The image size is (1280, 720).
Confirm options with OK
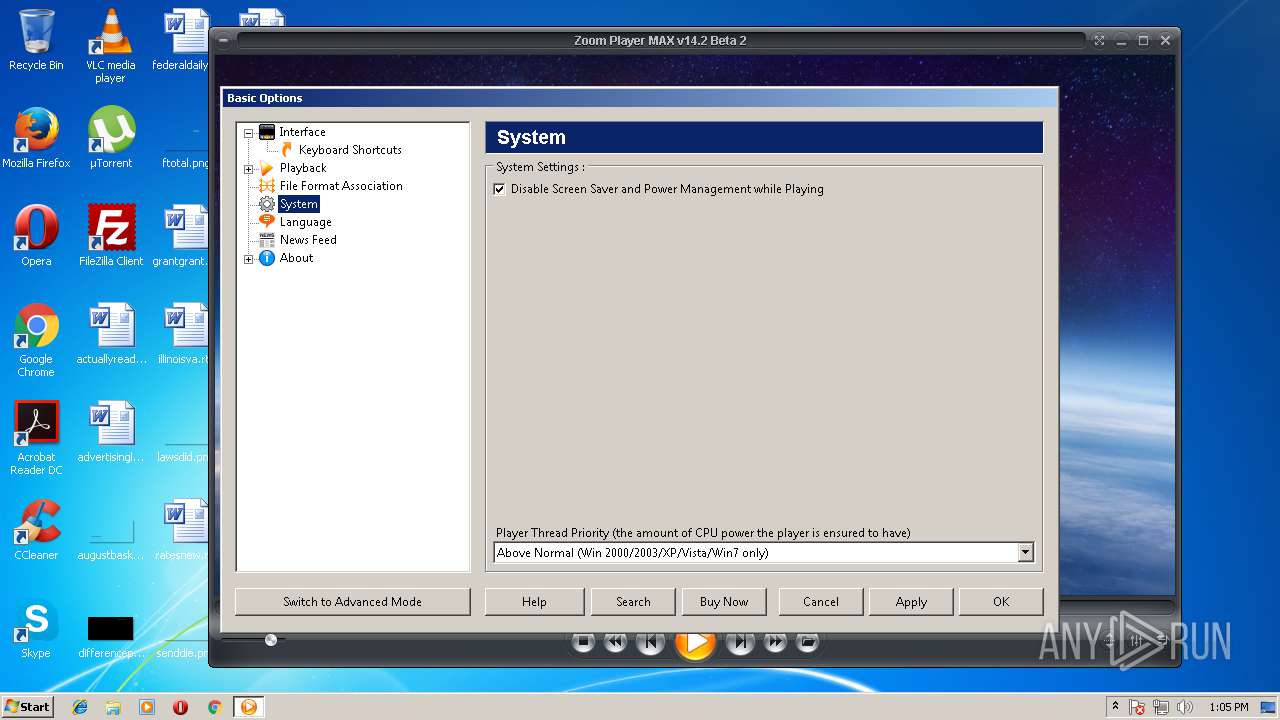[1001, 602]
